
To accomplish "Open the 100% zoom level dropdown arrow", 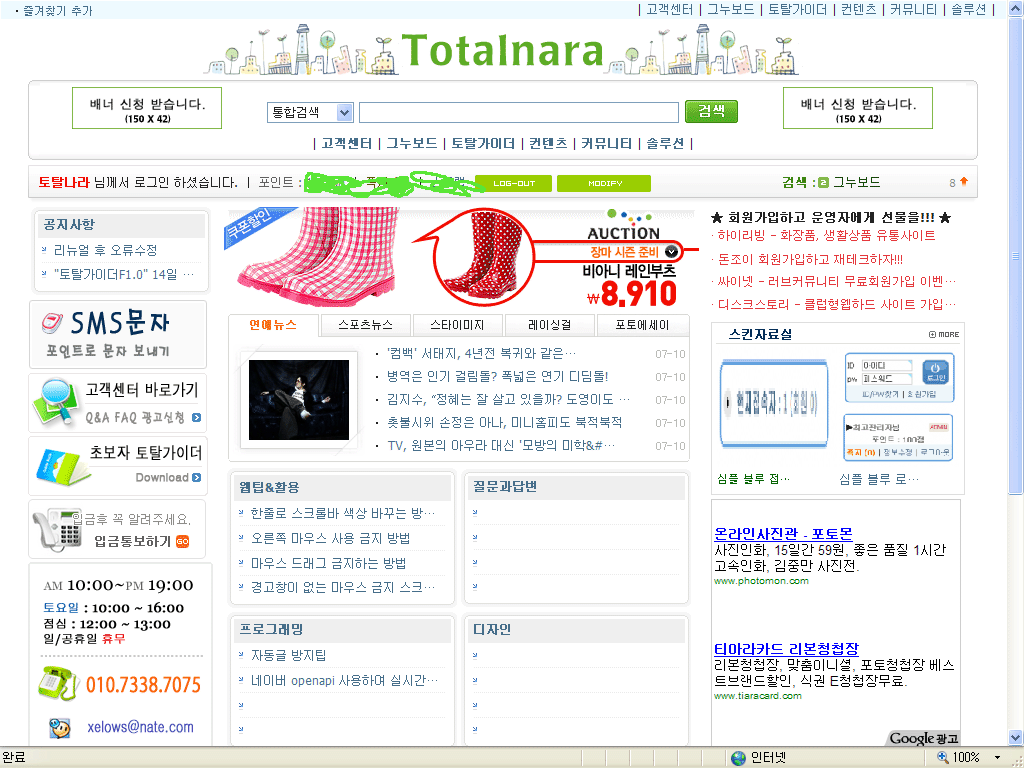I will coord(997,758).
